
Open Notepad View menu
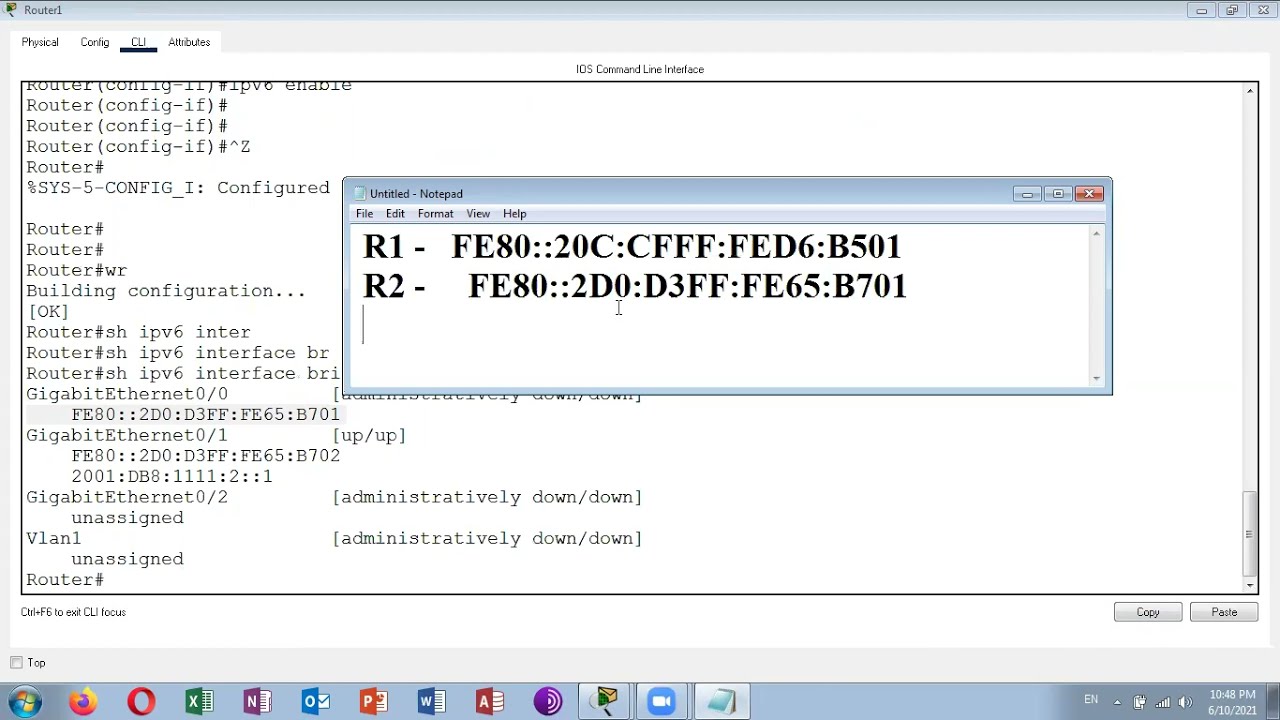(478, 213)
